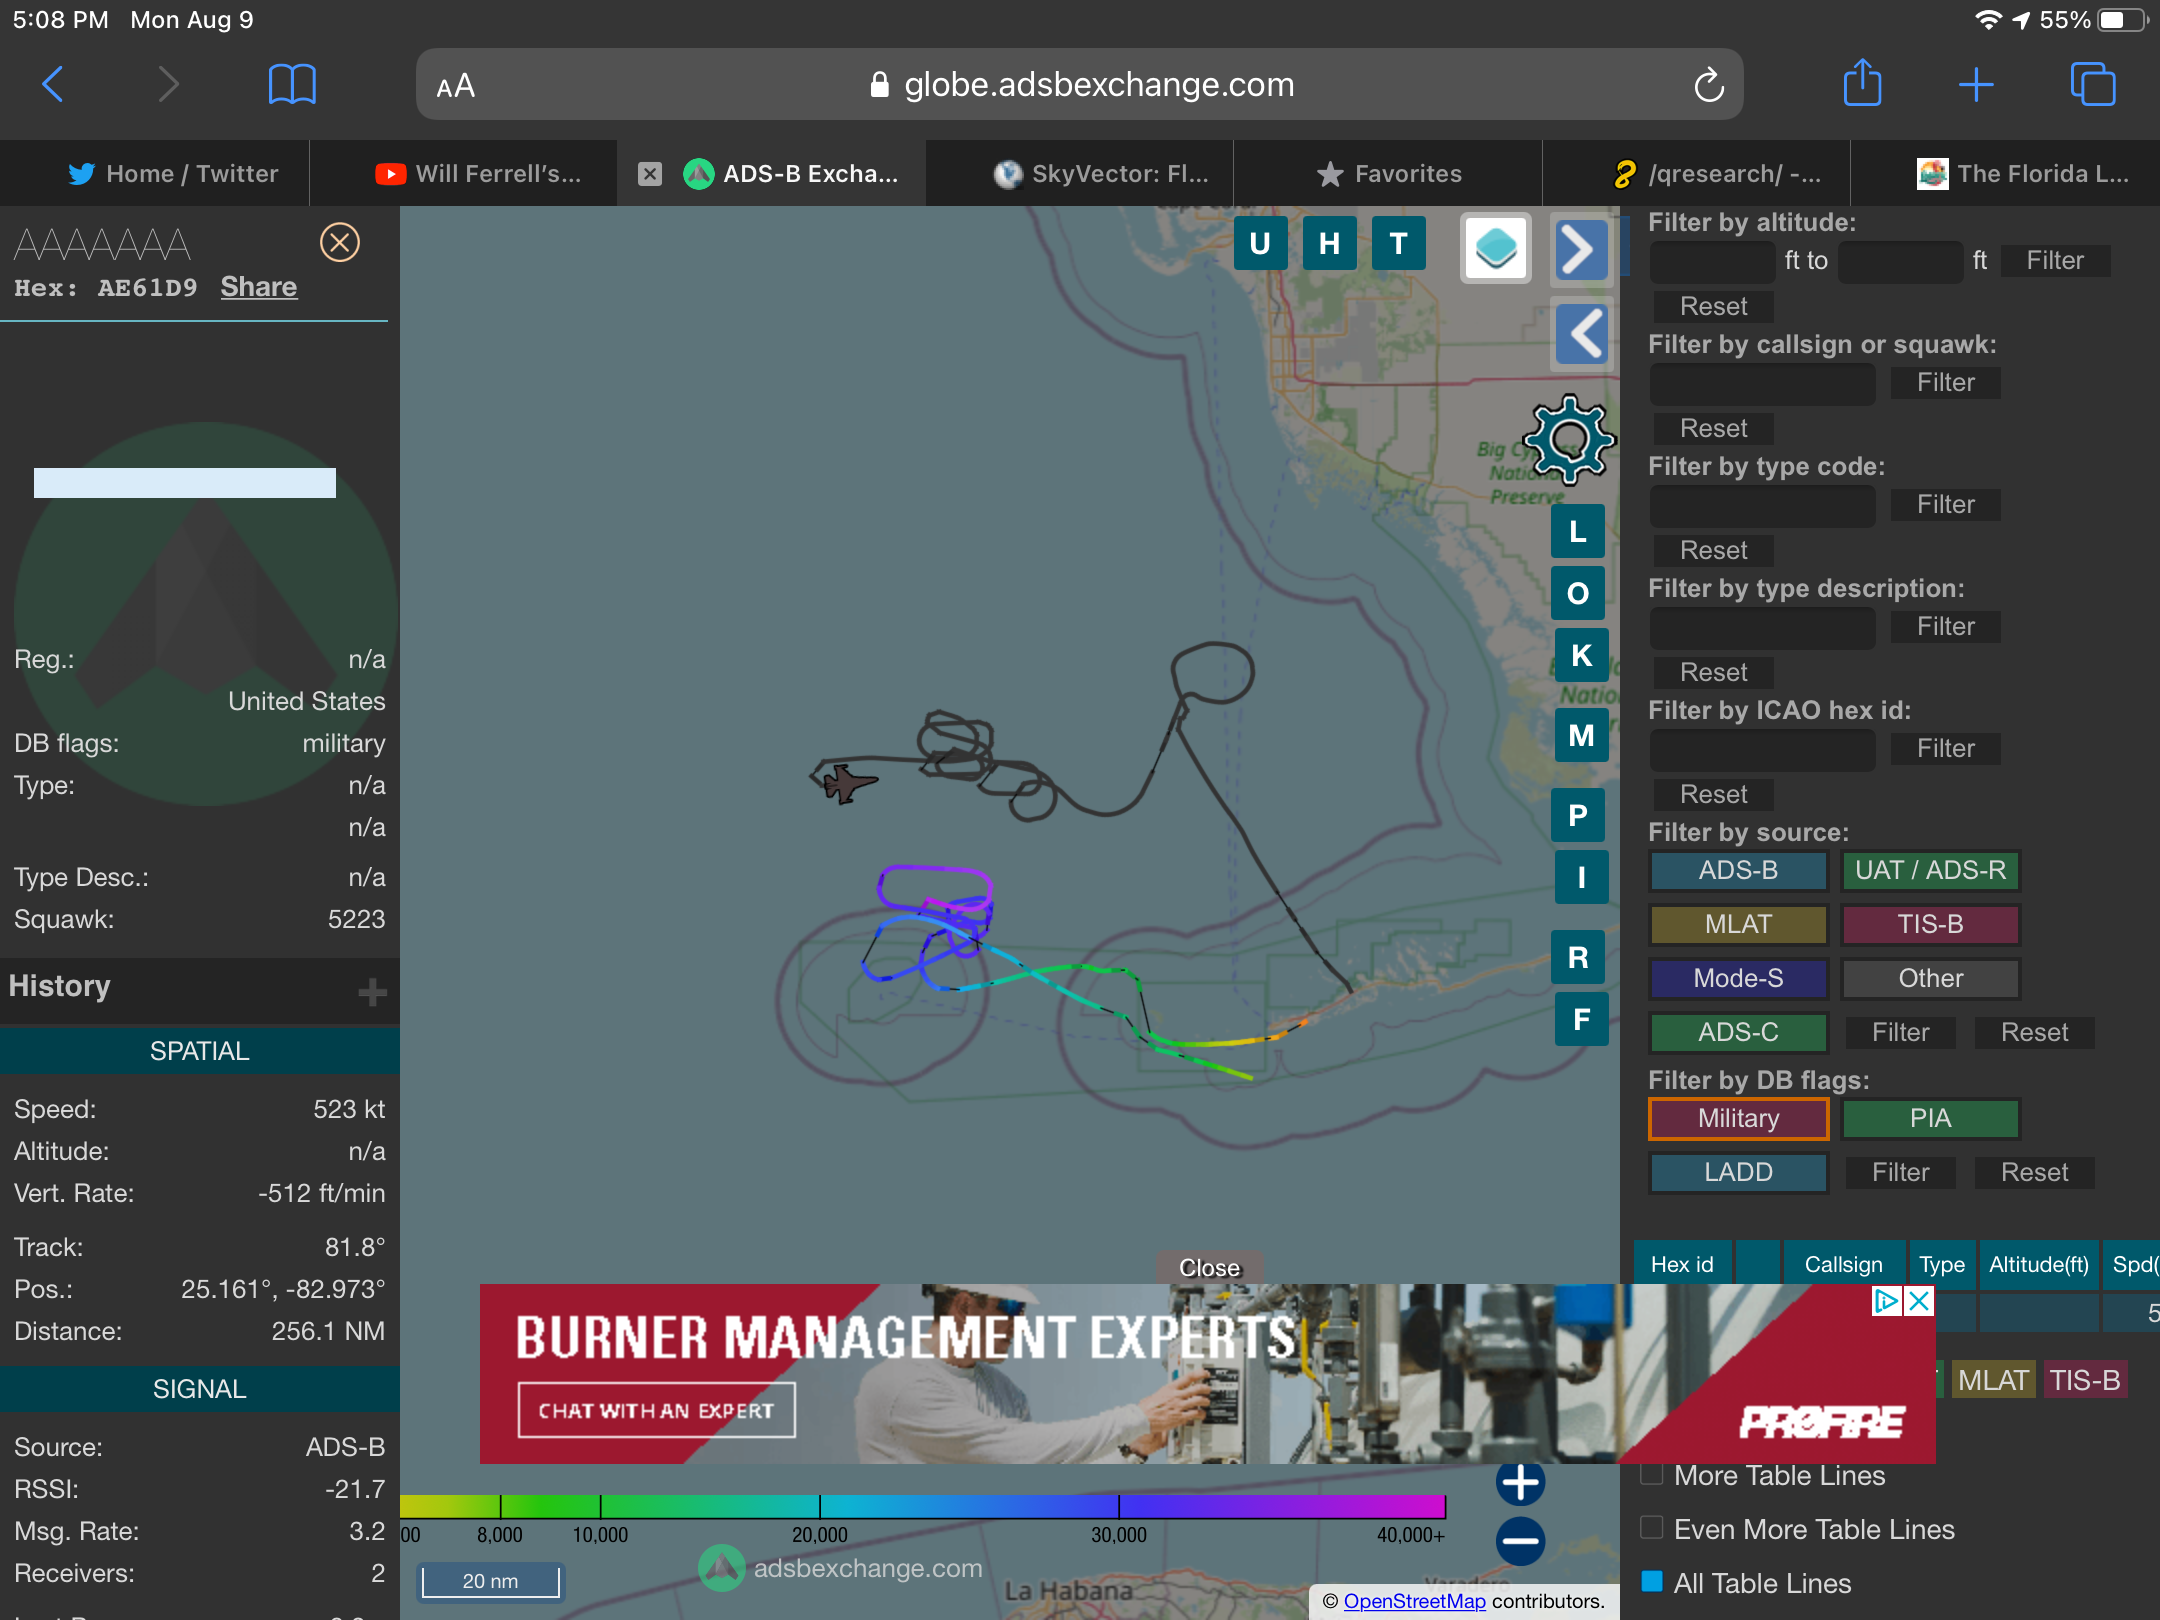
Task: Click the altitude color legend bar
Action: (922, 1506)
